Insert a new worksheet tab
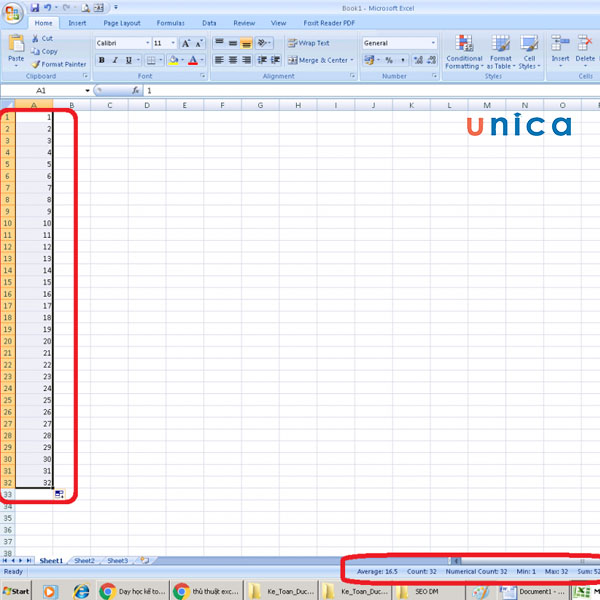This screenshot has width=600, height=600. 145,560
